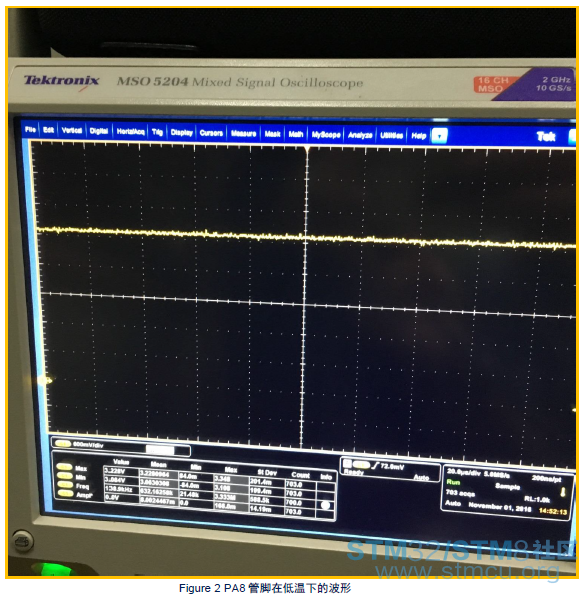Click the small icon at the trigger readout's start

[x=347, y=464]
